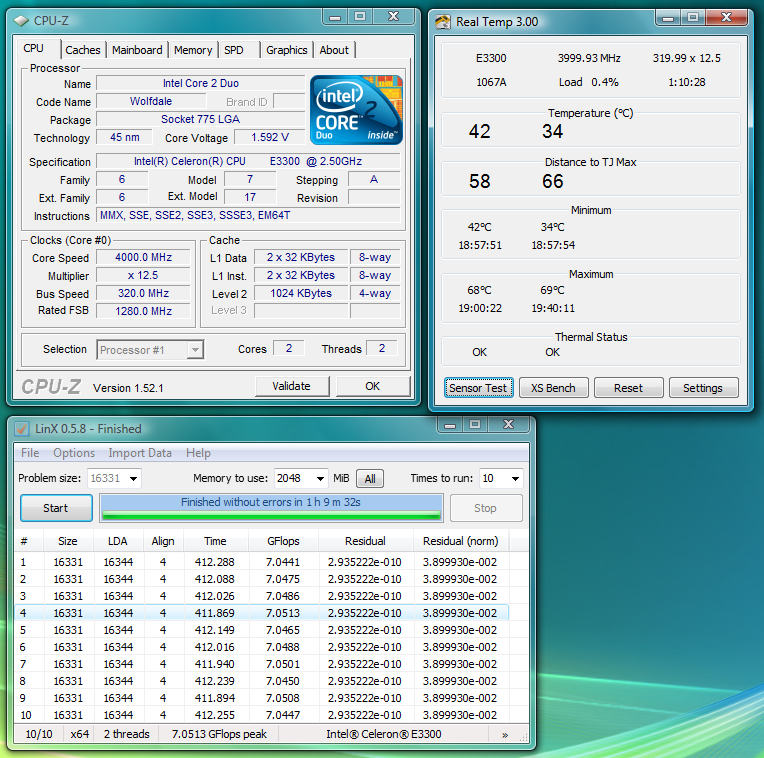
Task: Click the Real Temp title bar icon
Action: (443, 22)
